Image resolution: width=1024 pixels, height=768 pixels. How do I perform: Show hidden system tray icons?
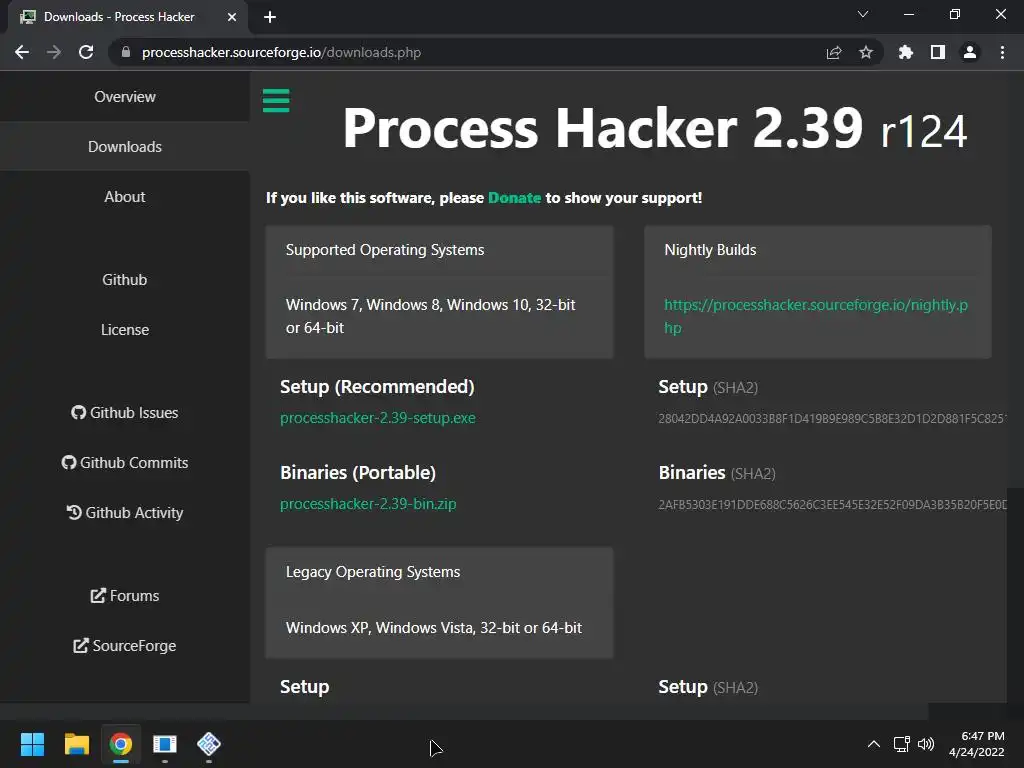(x=873, y=744)
